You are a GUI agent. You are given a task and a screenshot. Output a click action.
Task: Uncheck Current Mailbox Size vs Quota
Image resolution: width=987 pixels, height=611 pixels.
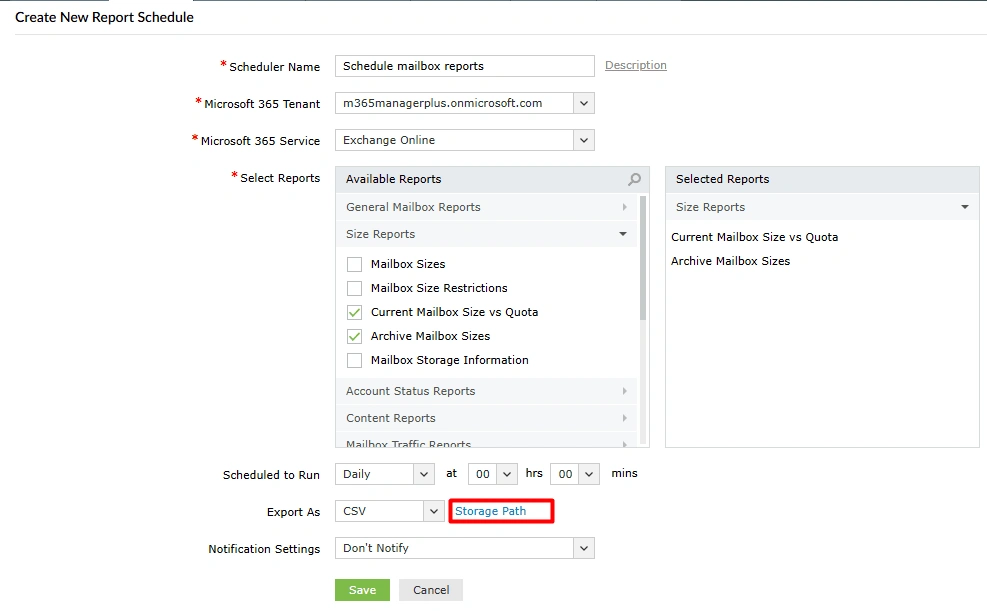354,311
